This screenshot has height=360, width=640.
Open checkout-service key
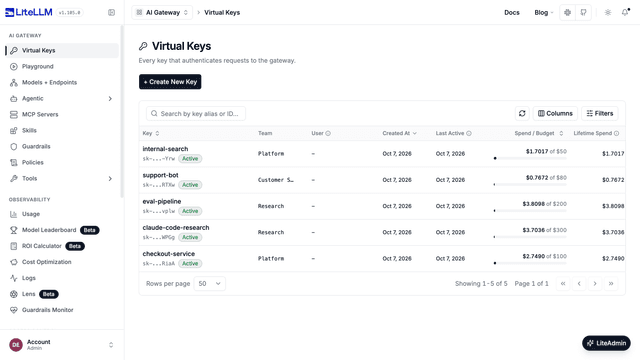[169, 253]
